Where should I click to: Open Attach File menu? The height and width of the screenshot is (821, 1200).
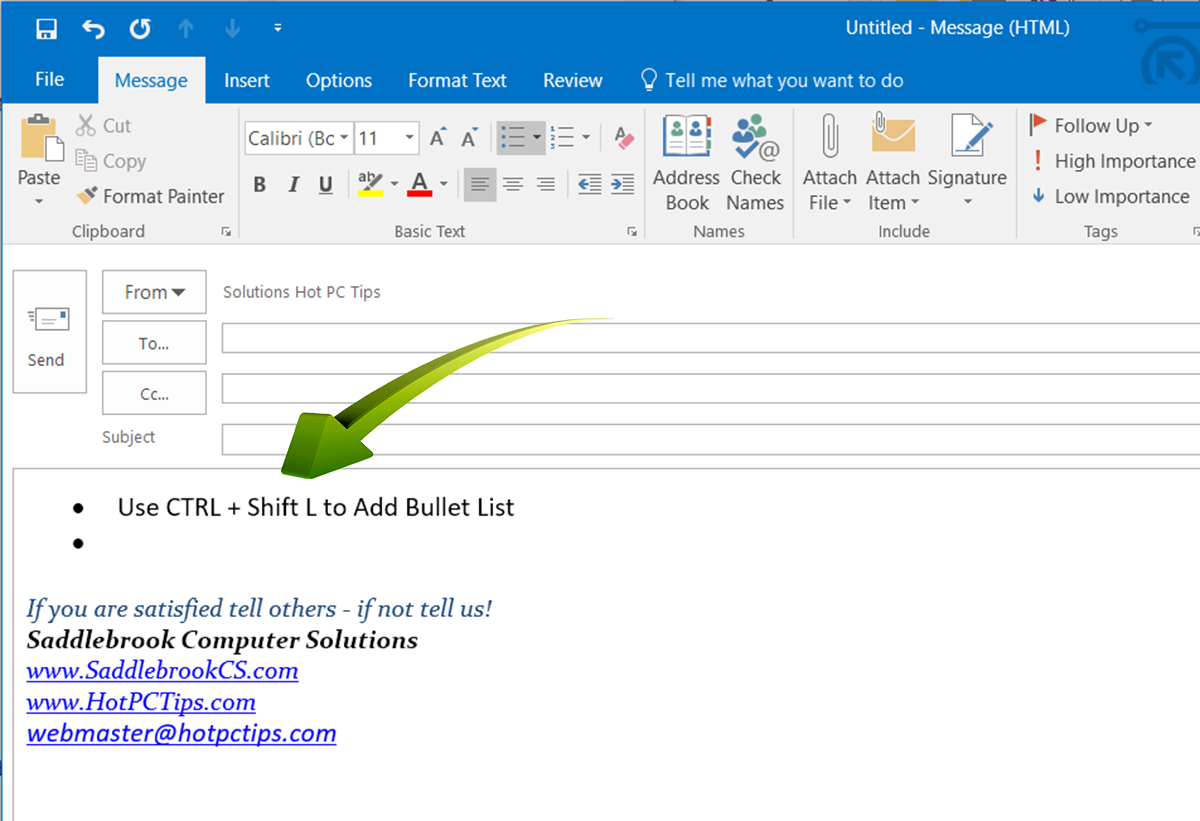coord(829,162)
